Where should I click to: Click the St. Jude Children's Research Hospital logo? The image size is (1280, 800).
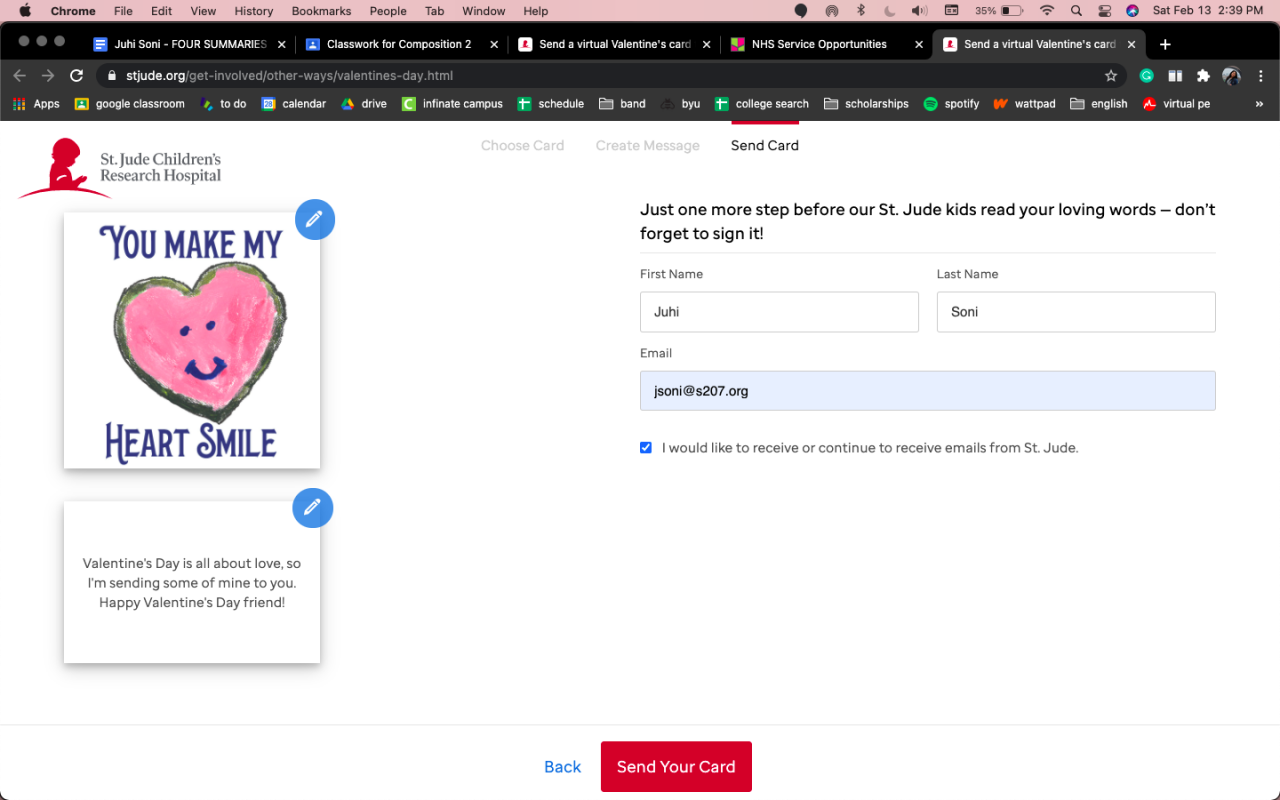click(x=120, y=168)
